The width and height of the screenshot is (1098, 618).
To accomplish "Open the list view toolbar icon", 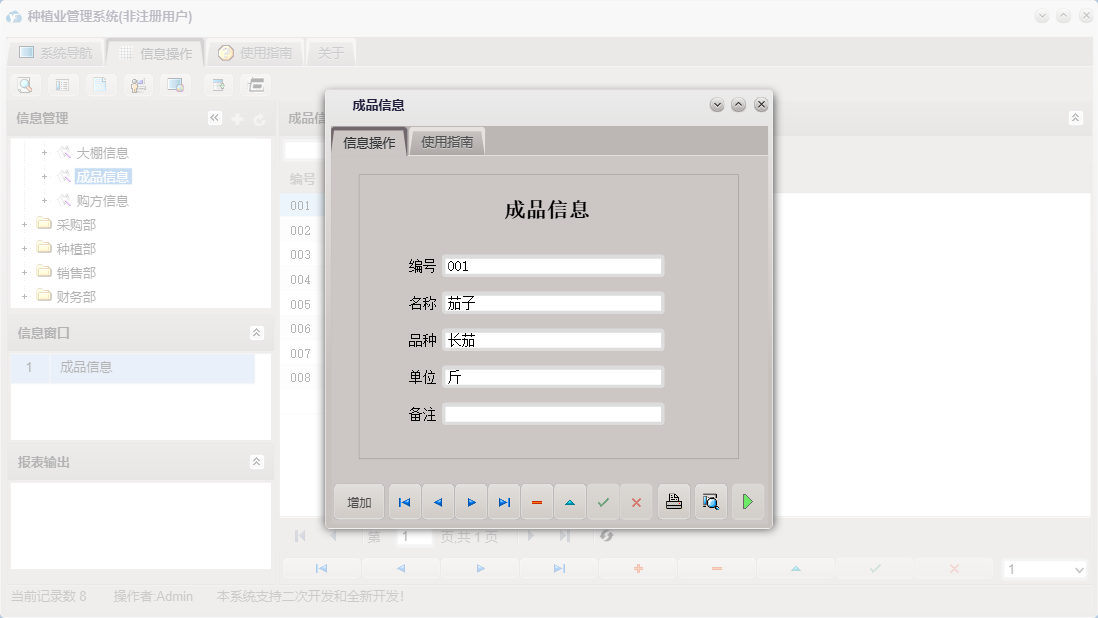I will pyautogui.click(x=62, y=85).
